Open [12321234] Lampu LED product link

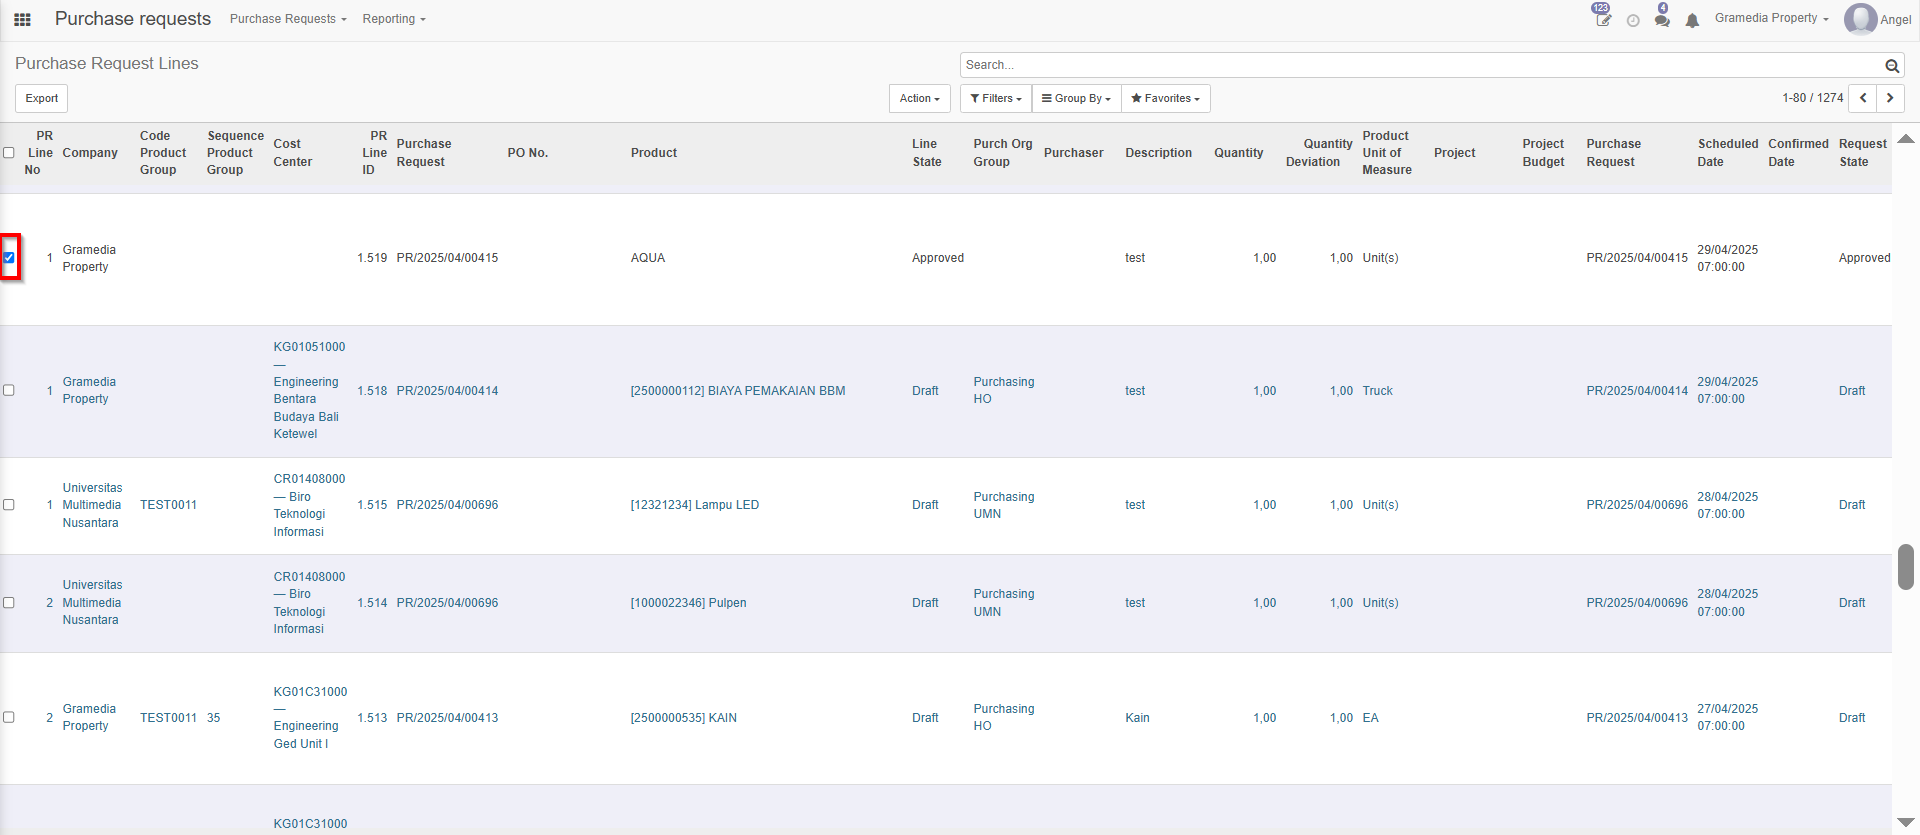(695, 505)
